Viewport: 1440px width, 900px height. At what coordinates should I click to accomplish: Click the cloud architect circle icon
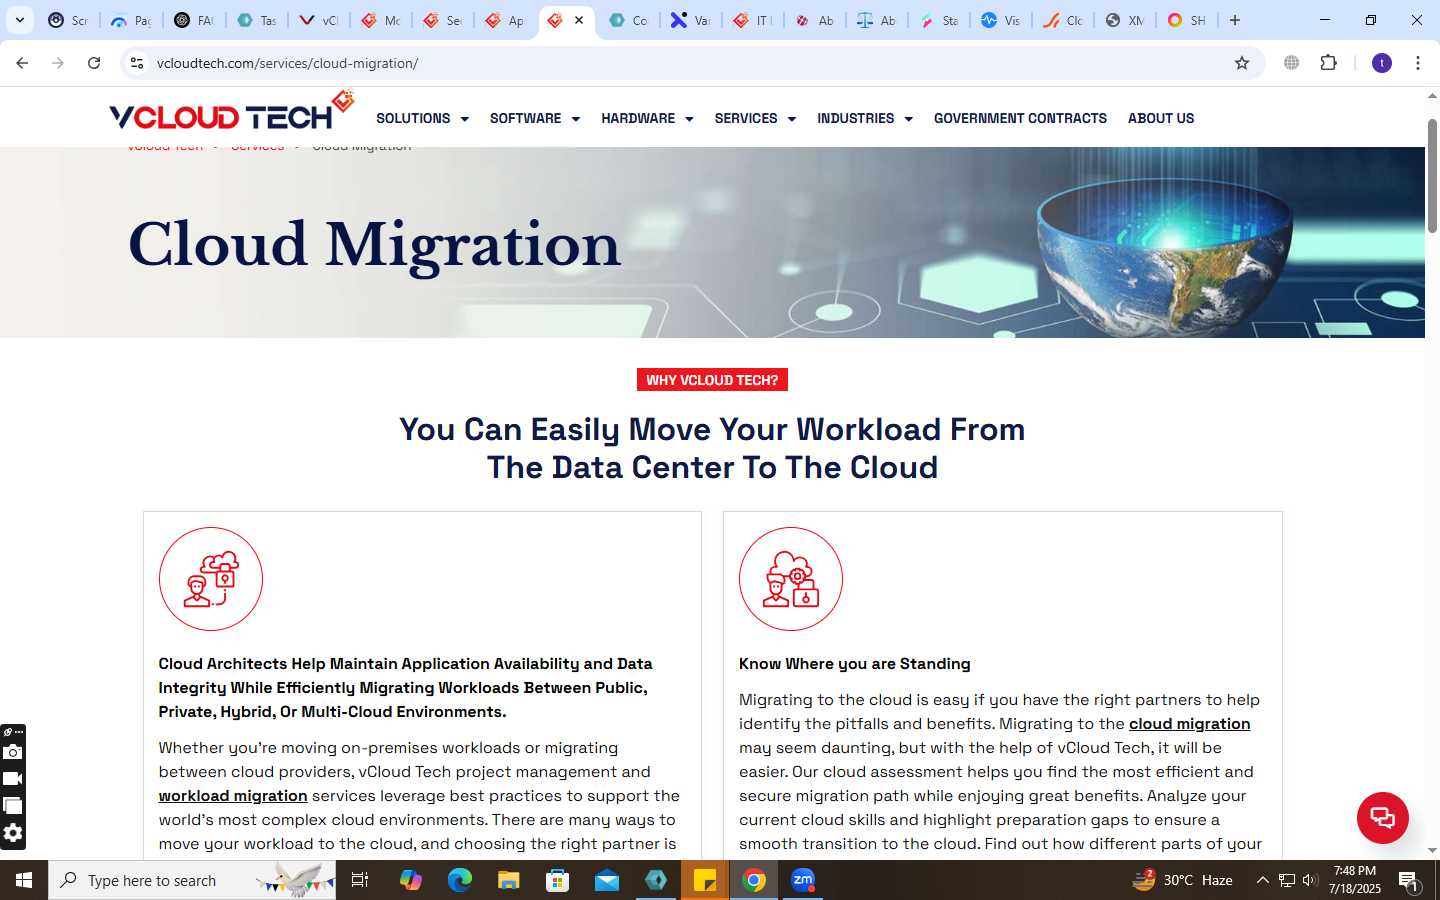pos(211,579)
